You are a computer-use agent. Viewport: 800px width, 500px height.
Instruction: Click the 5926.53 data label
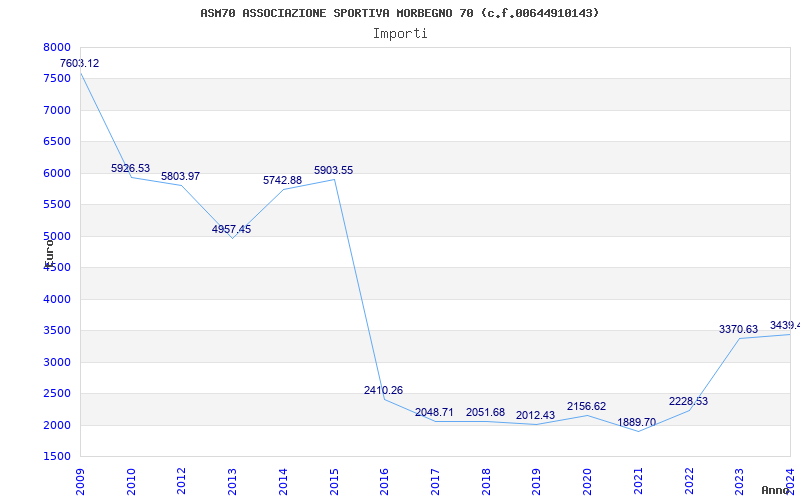click(131, 168)
